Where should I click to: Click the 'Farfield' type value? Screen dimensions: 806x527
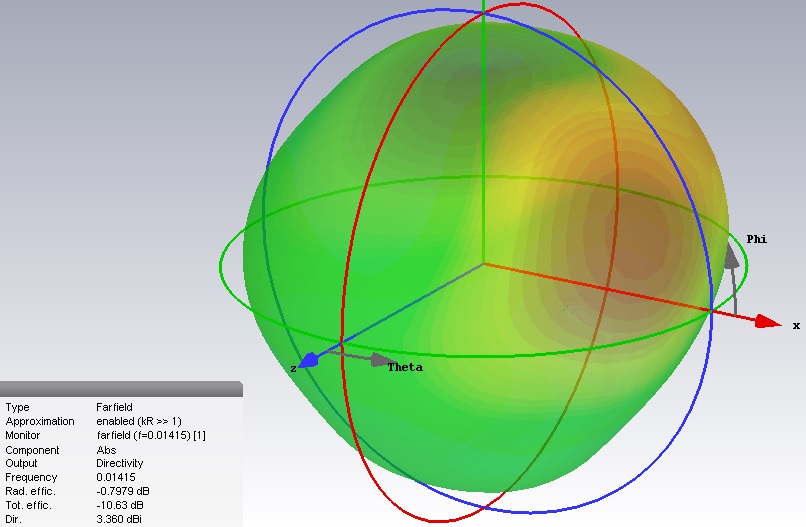114,407
